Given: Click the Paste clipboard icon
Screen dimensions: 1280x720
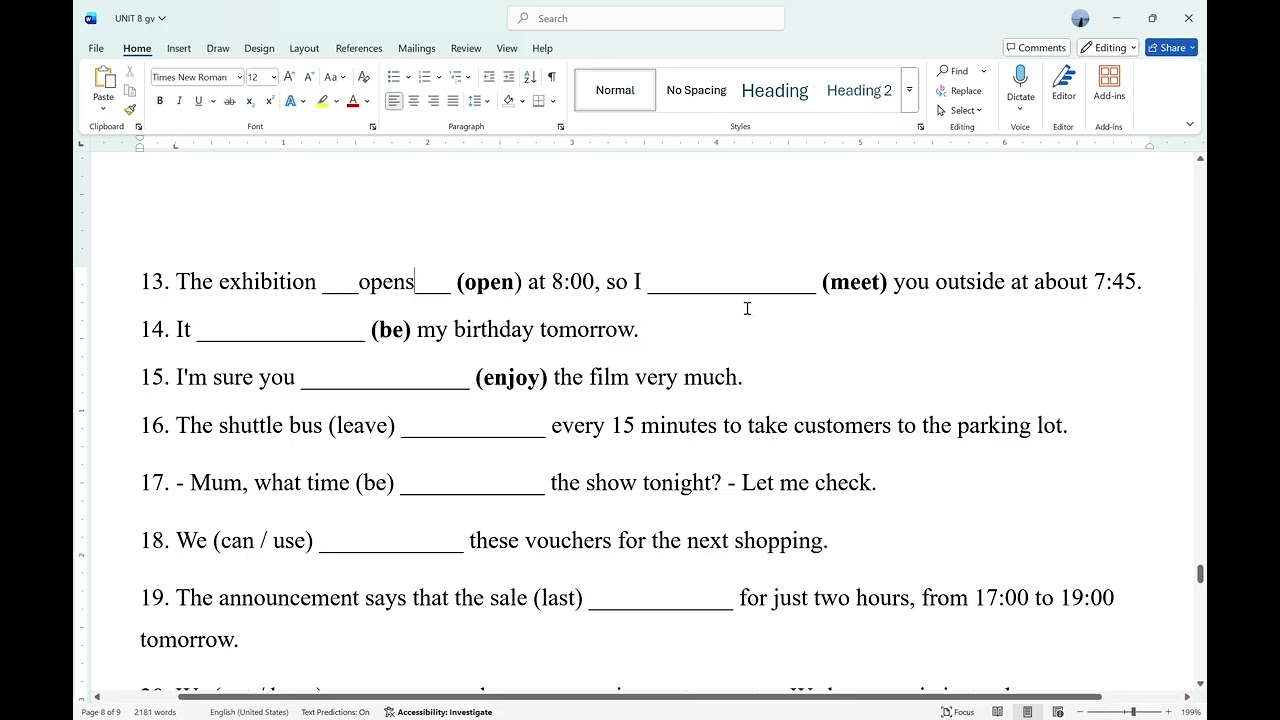Looking at the screenshot, I should [x=103, y=78].
